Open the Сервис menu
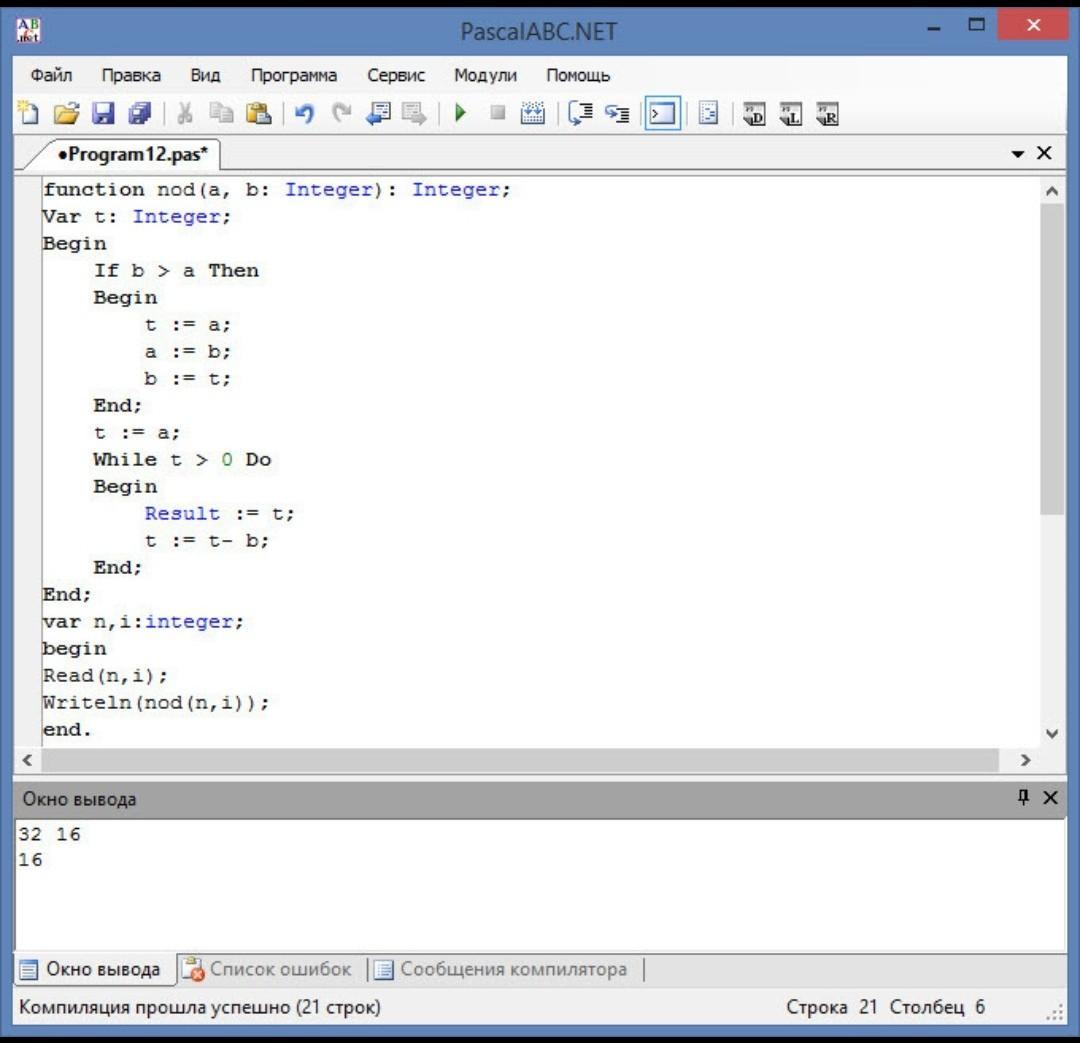Screen dimensions: 1080x1043 point(396,75)
